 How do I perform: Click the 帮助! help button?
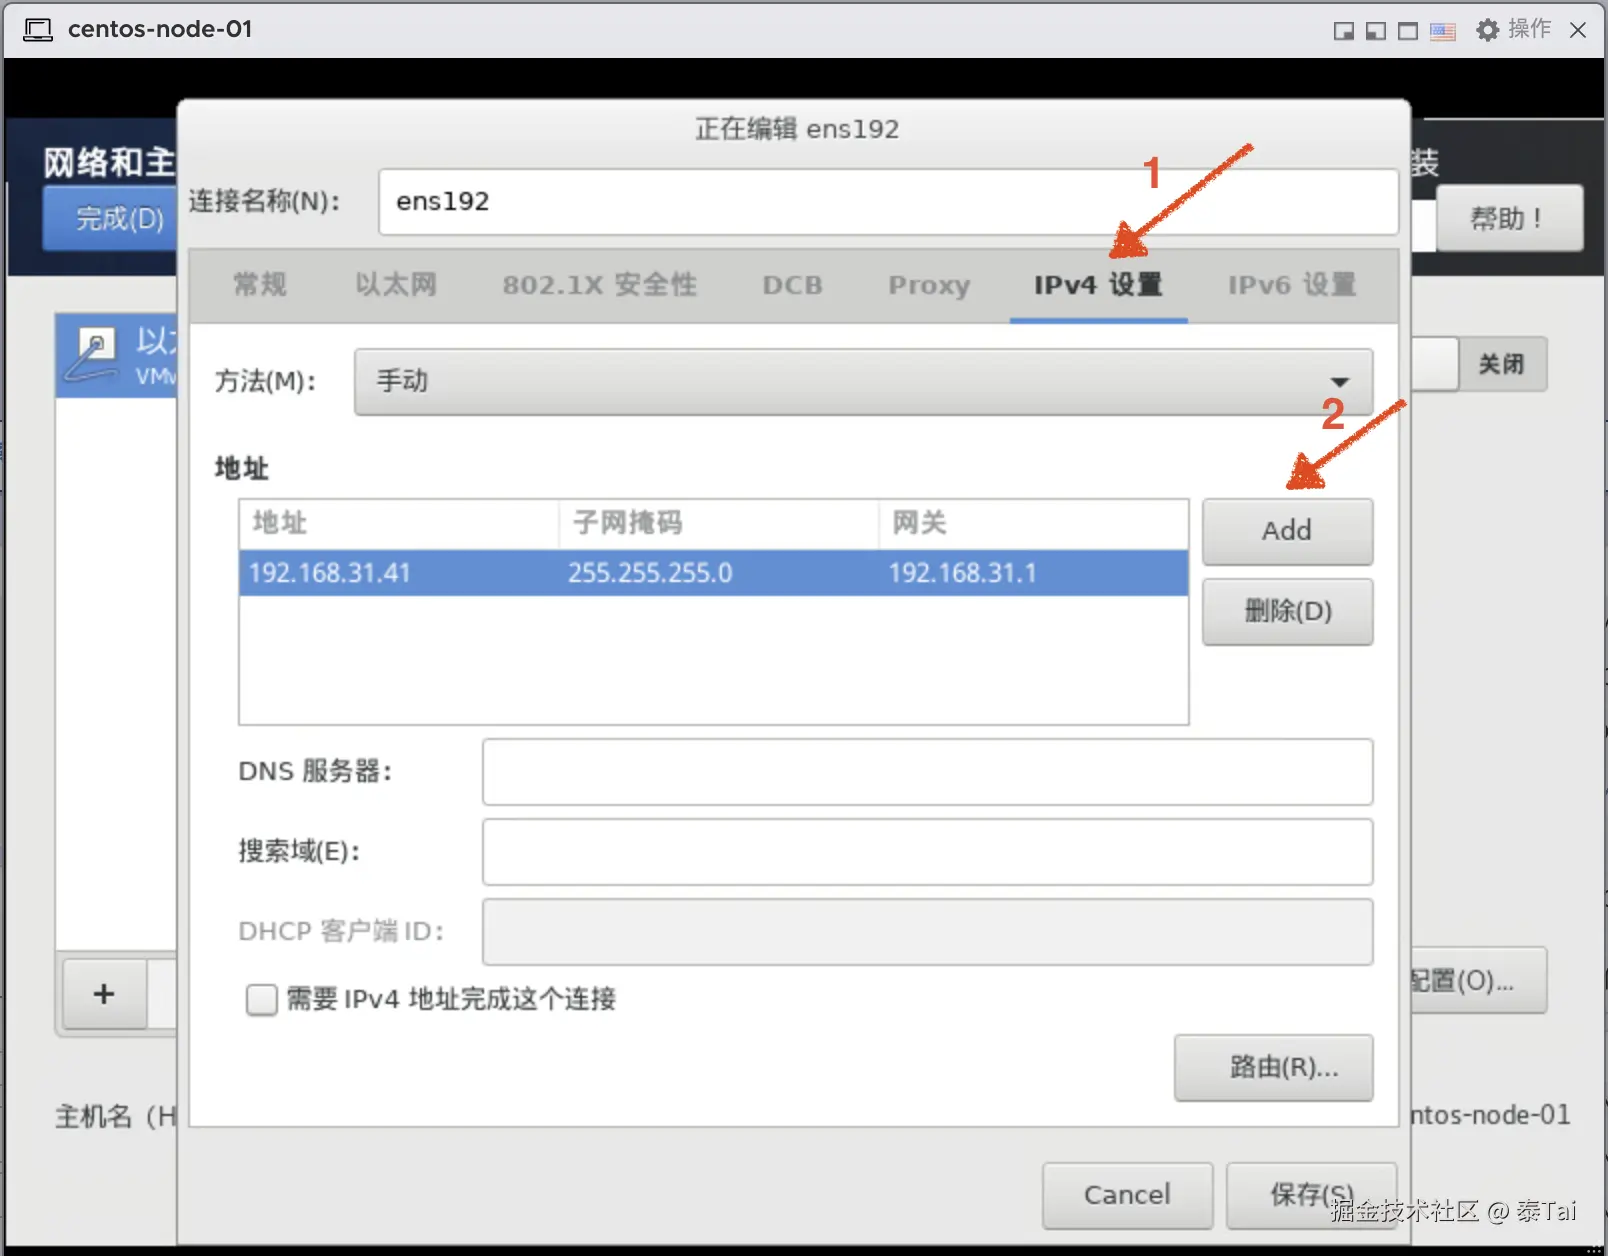(1509, 218)
